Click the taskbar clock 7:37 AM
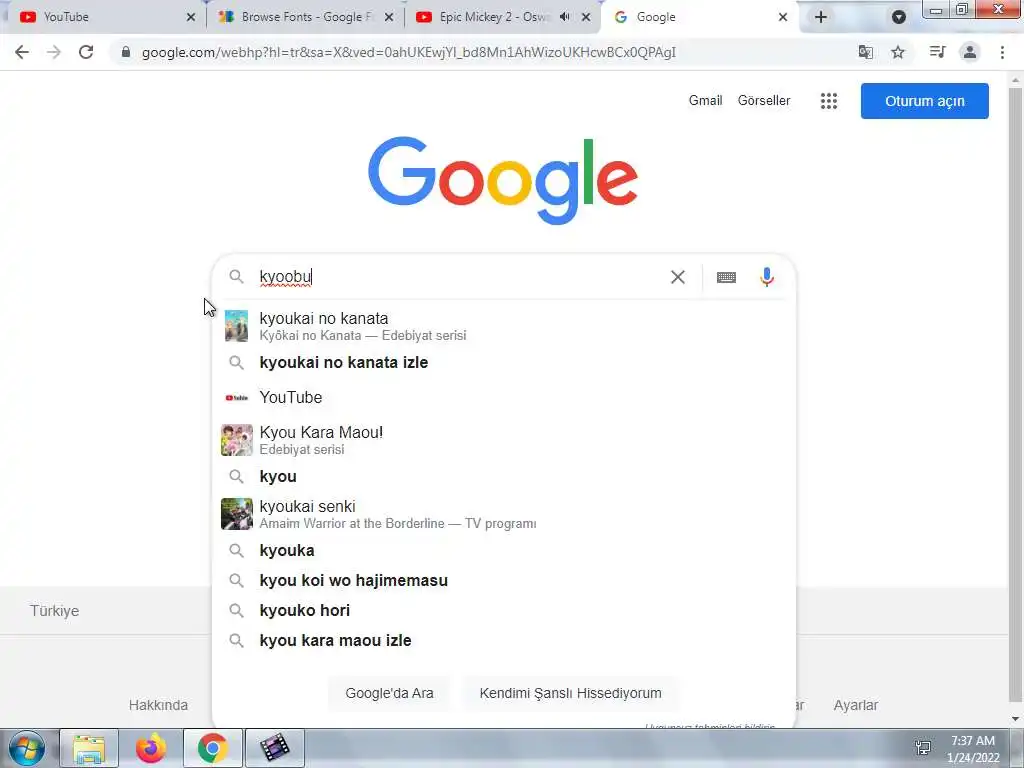Image resolution: width=1024 pixels, height=768 pixels. click(x=972, y=741)
